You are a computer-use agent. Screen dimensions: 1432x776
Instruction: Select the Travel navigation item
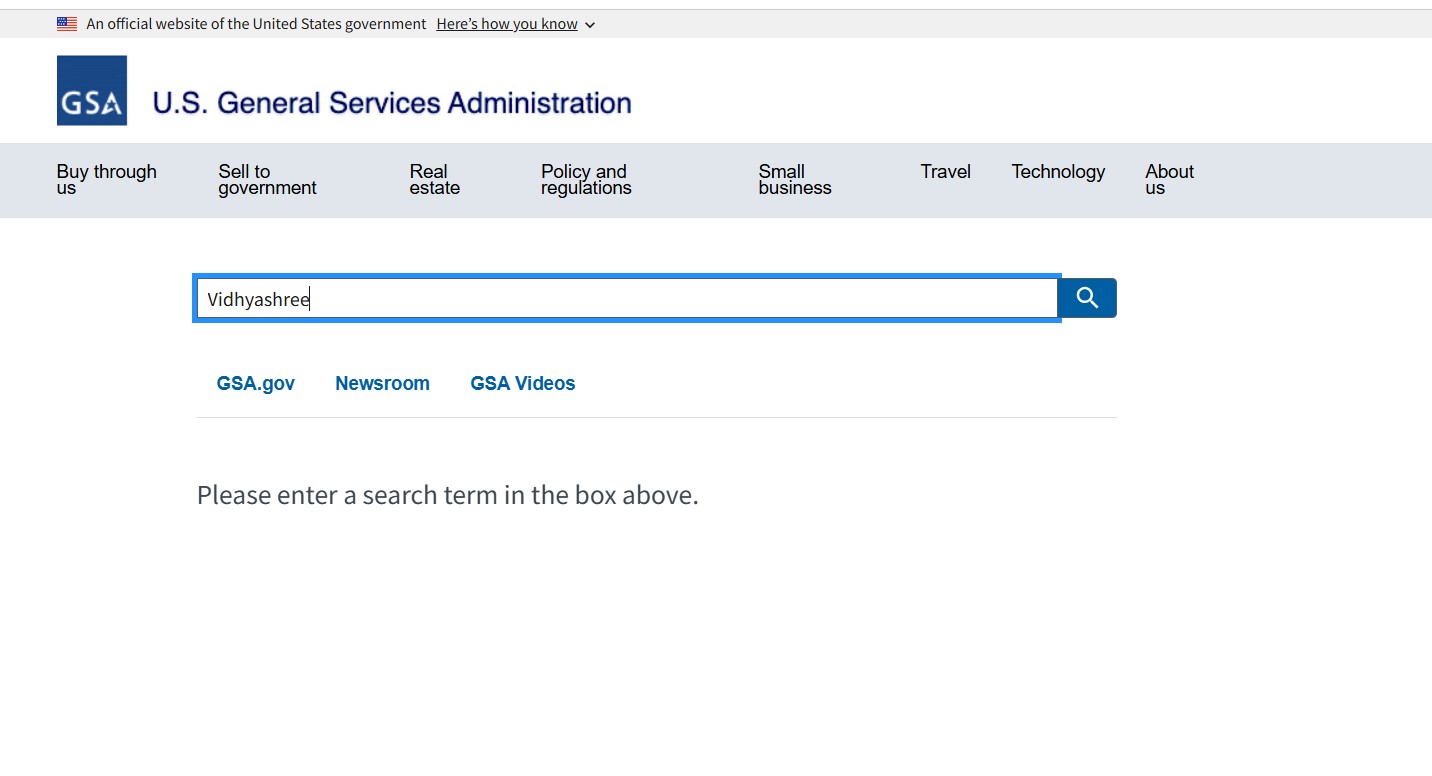[x=945, y=172]
